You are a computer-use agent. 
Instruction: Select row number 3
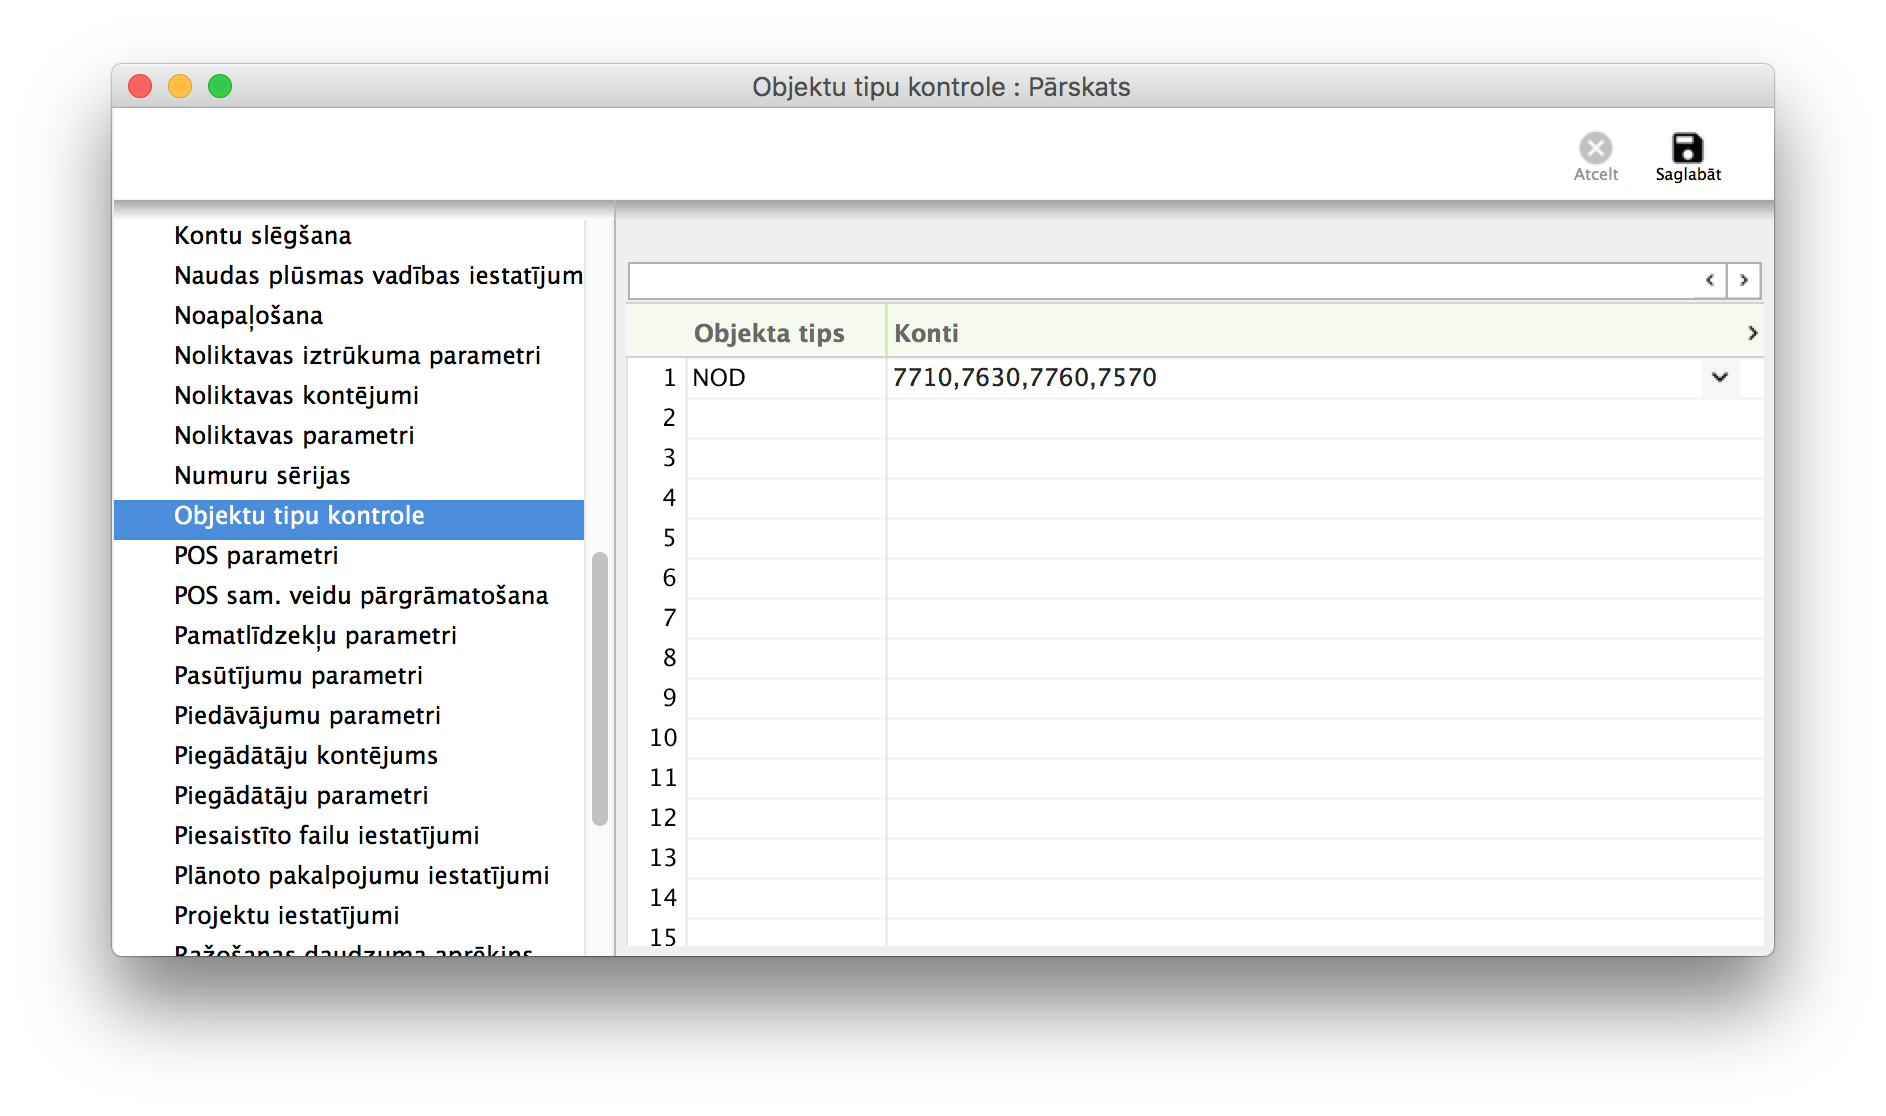click(x=669, y=458)
